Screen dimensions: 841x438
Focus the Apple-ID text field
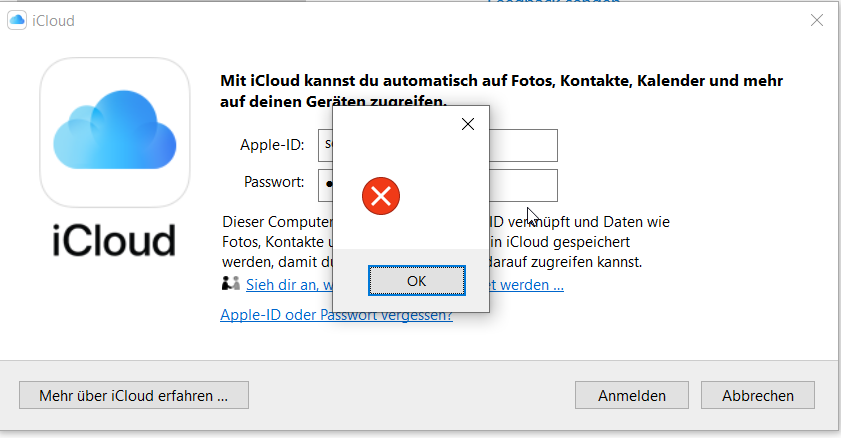click(x=523, y=145)
